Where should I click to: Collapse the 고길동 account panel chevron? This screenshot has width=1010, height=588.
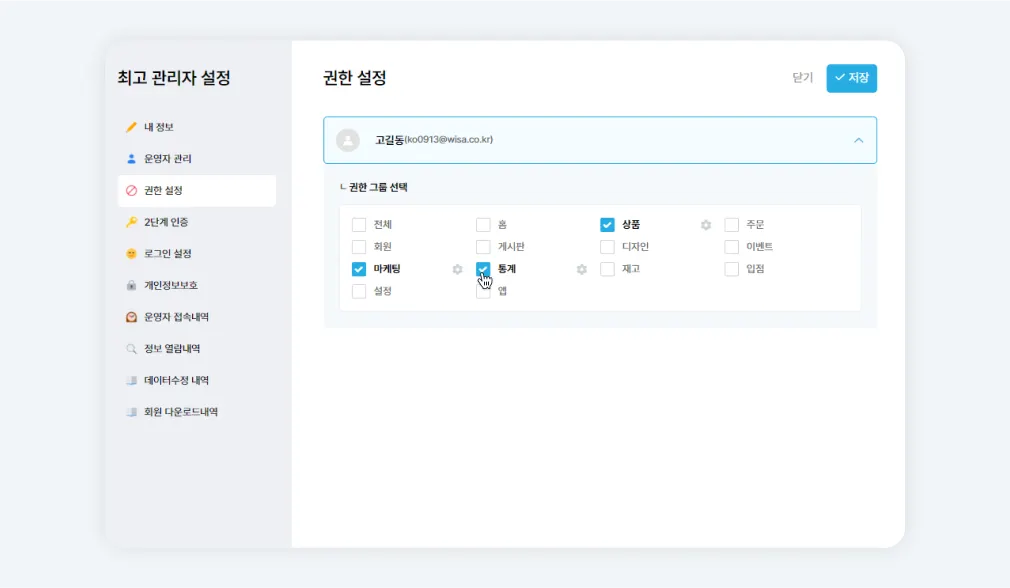tap(858, 140)
